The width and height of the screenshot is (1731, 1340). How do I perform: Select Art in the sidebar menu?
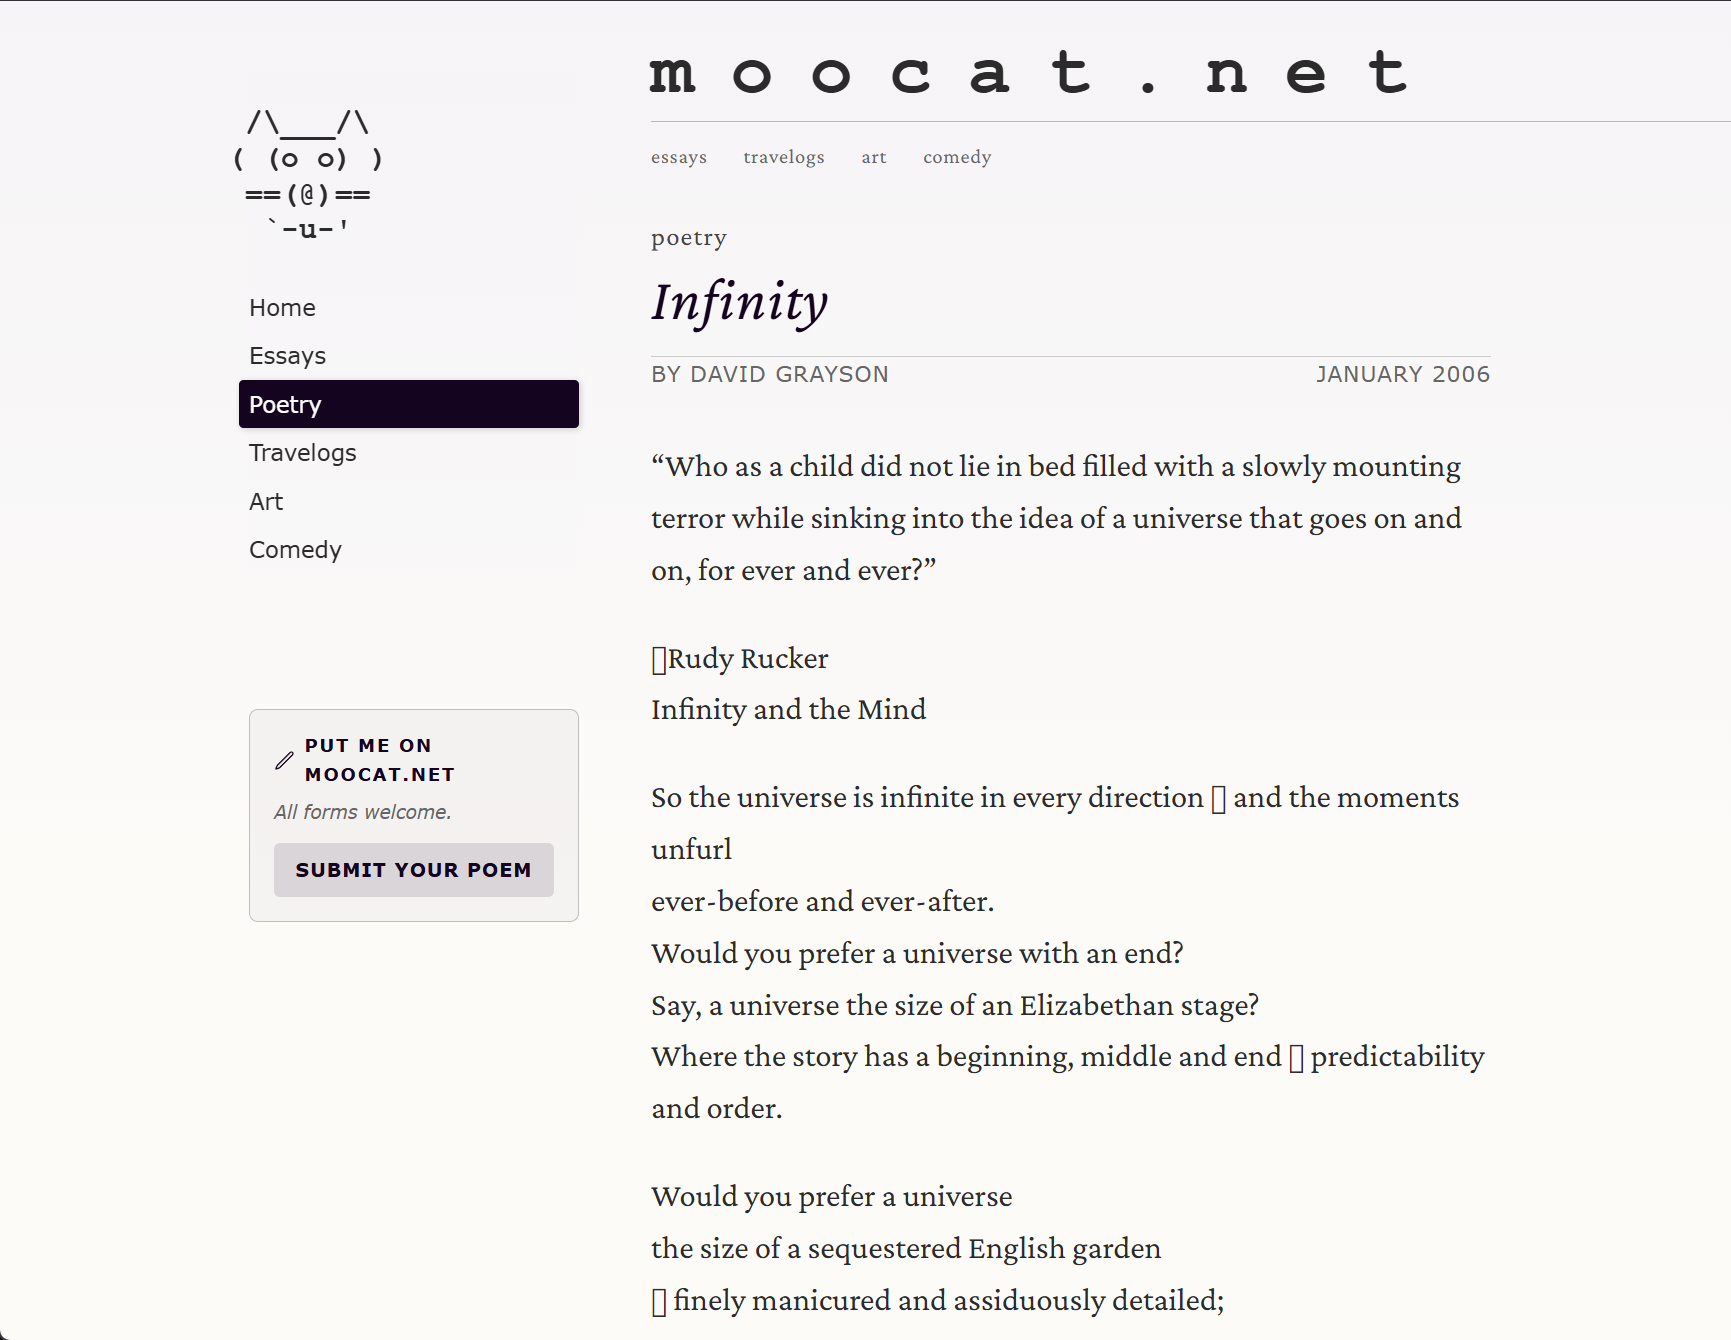click(265, 501)
